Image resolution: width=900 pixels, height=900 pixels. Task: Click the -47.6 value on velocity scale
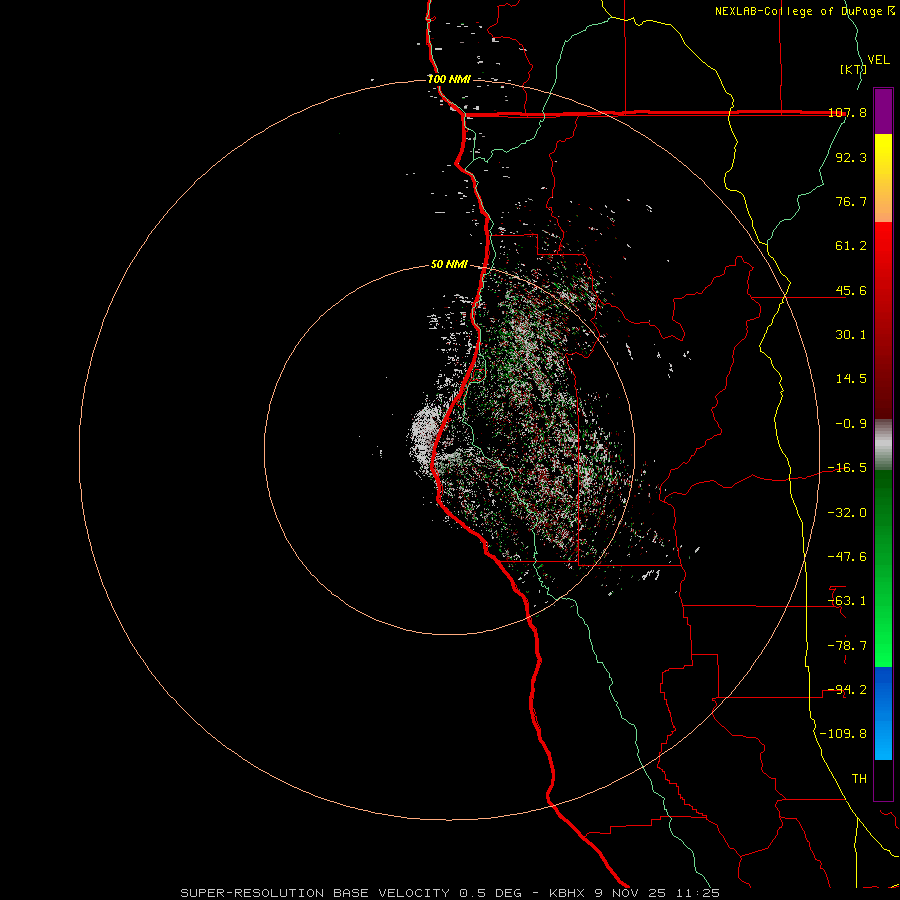(847, 557)
